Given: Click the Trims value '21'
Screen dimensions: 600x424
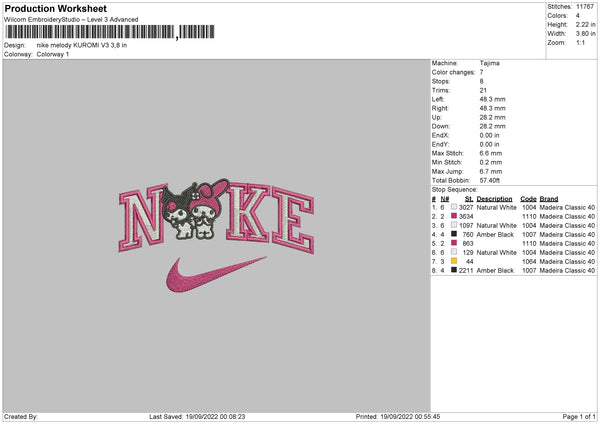Looking at the screenshot, I should (483, 90).
